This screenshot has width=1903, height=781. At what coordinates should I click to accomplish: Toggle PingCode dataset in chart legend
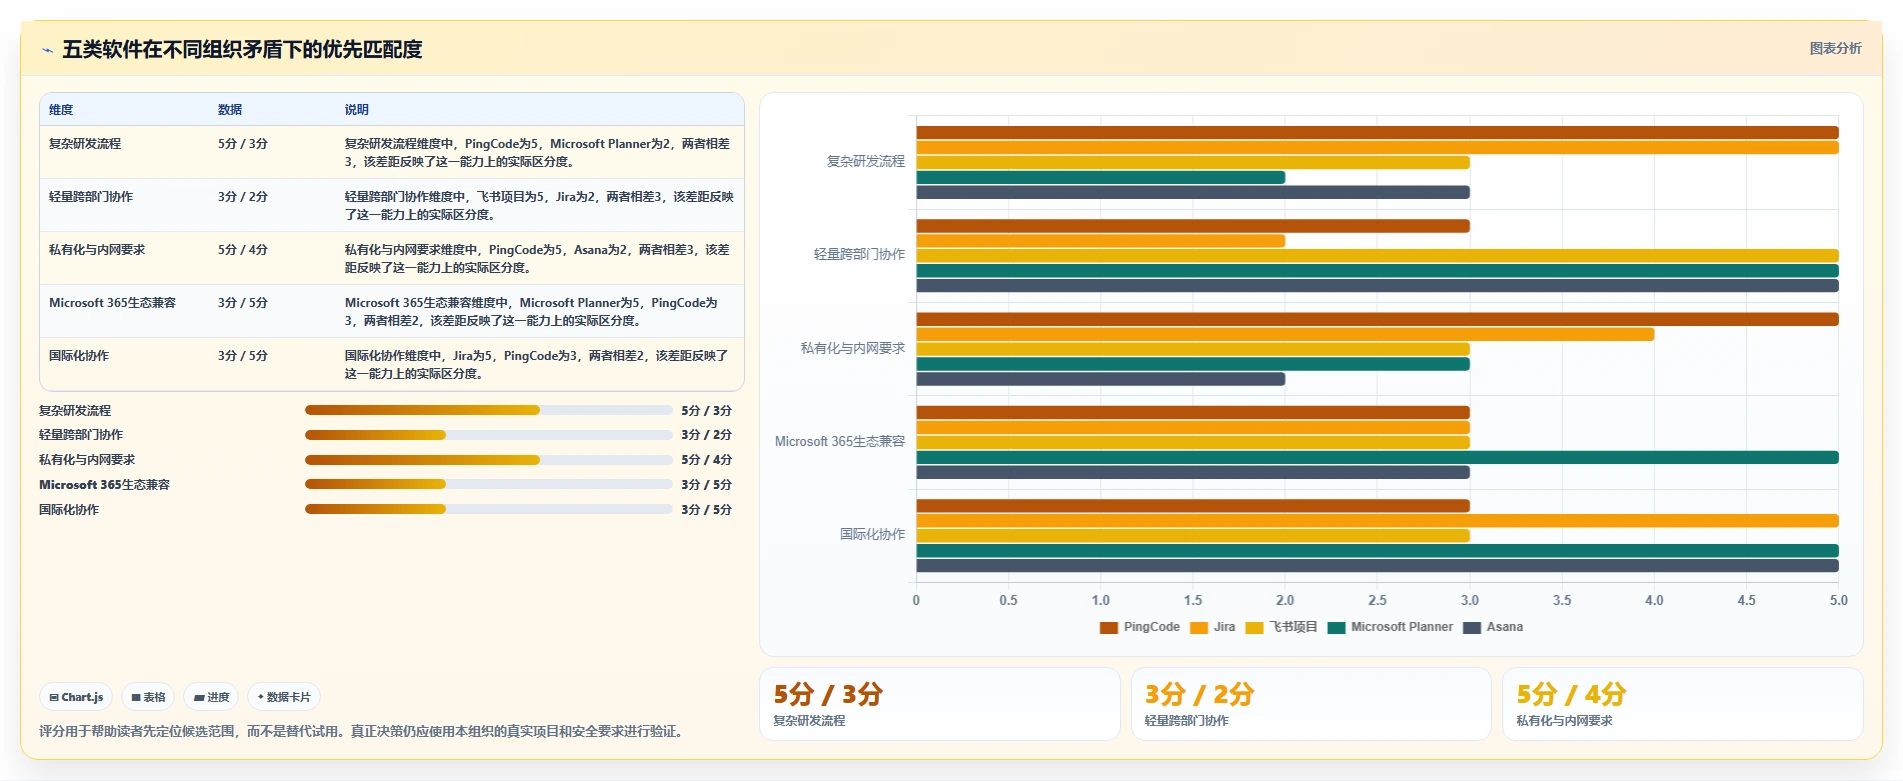tap(1140, 627)
